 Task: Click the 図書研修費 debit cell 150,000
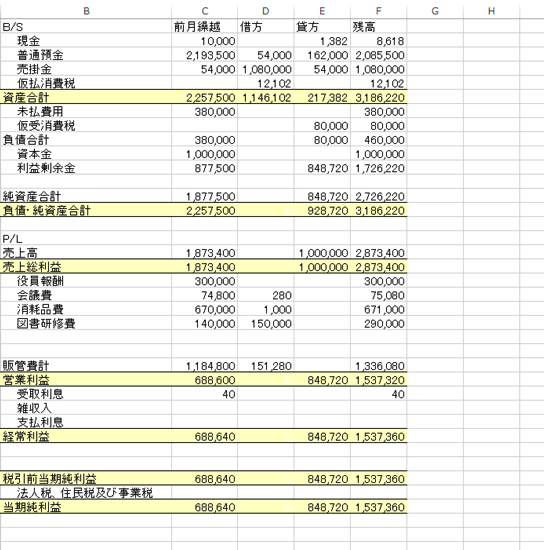266,323
